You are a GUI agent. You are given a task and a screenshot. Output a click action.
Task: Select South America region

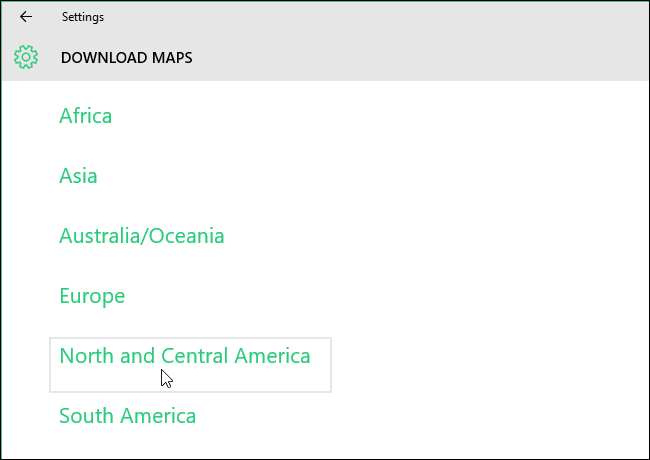[x=128, y=416]
